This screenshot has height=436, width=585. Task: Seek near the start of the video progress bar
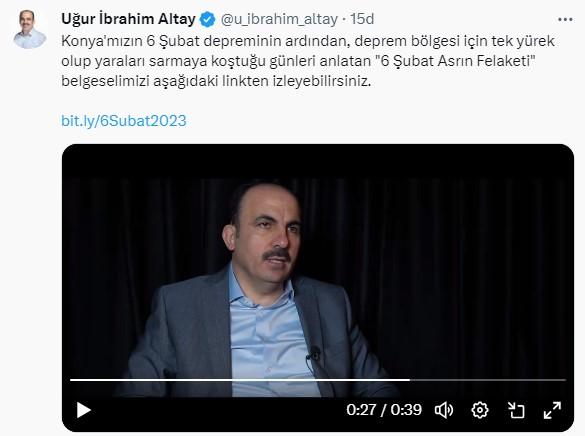[75, 380]
